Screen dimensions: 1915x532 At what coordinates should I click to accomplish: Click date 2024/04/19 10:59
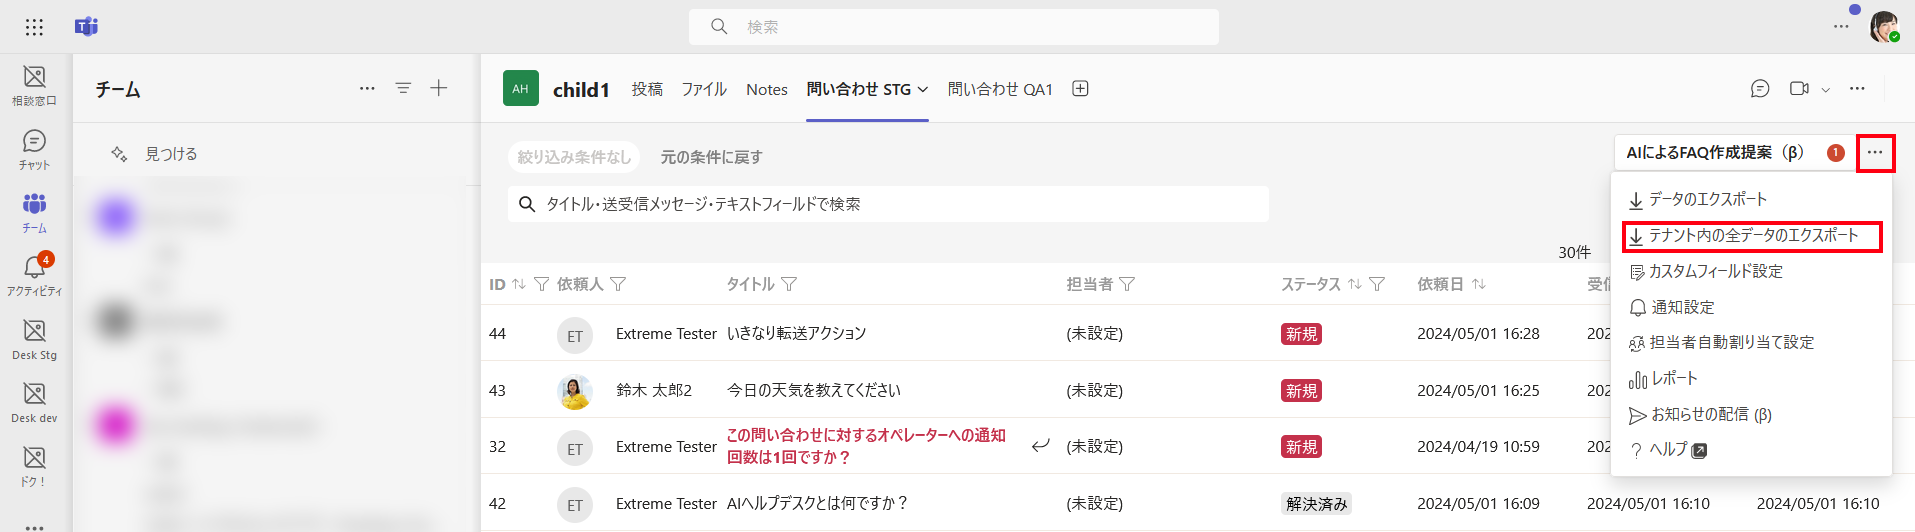click(x=1478, y=447)
